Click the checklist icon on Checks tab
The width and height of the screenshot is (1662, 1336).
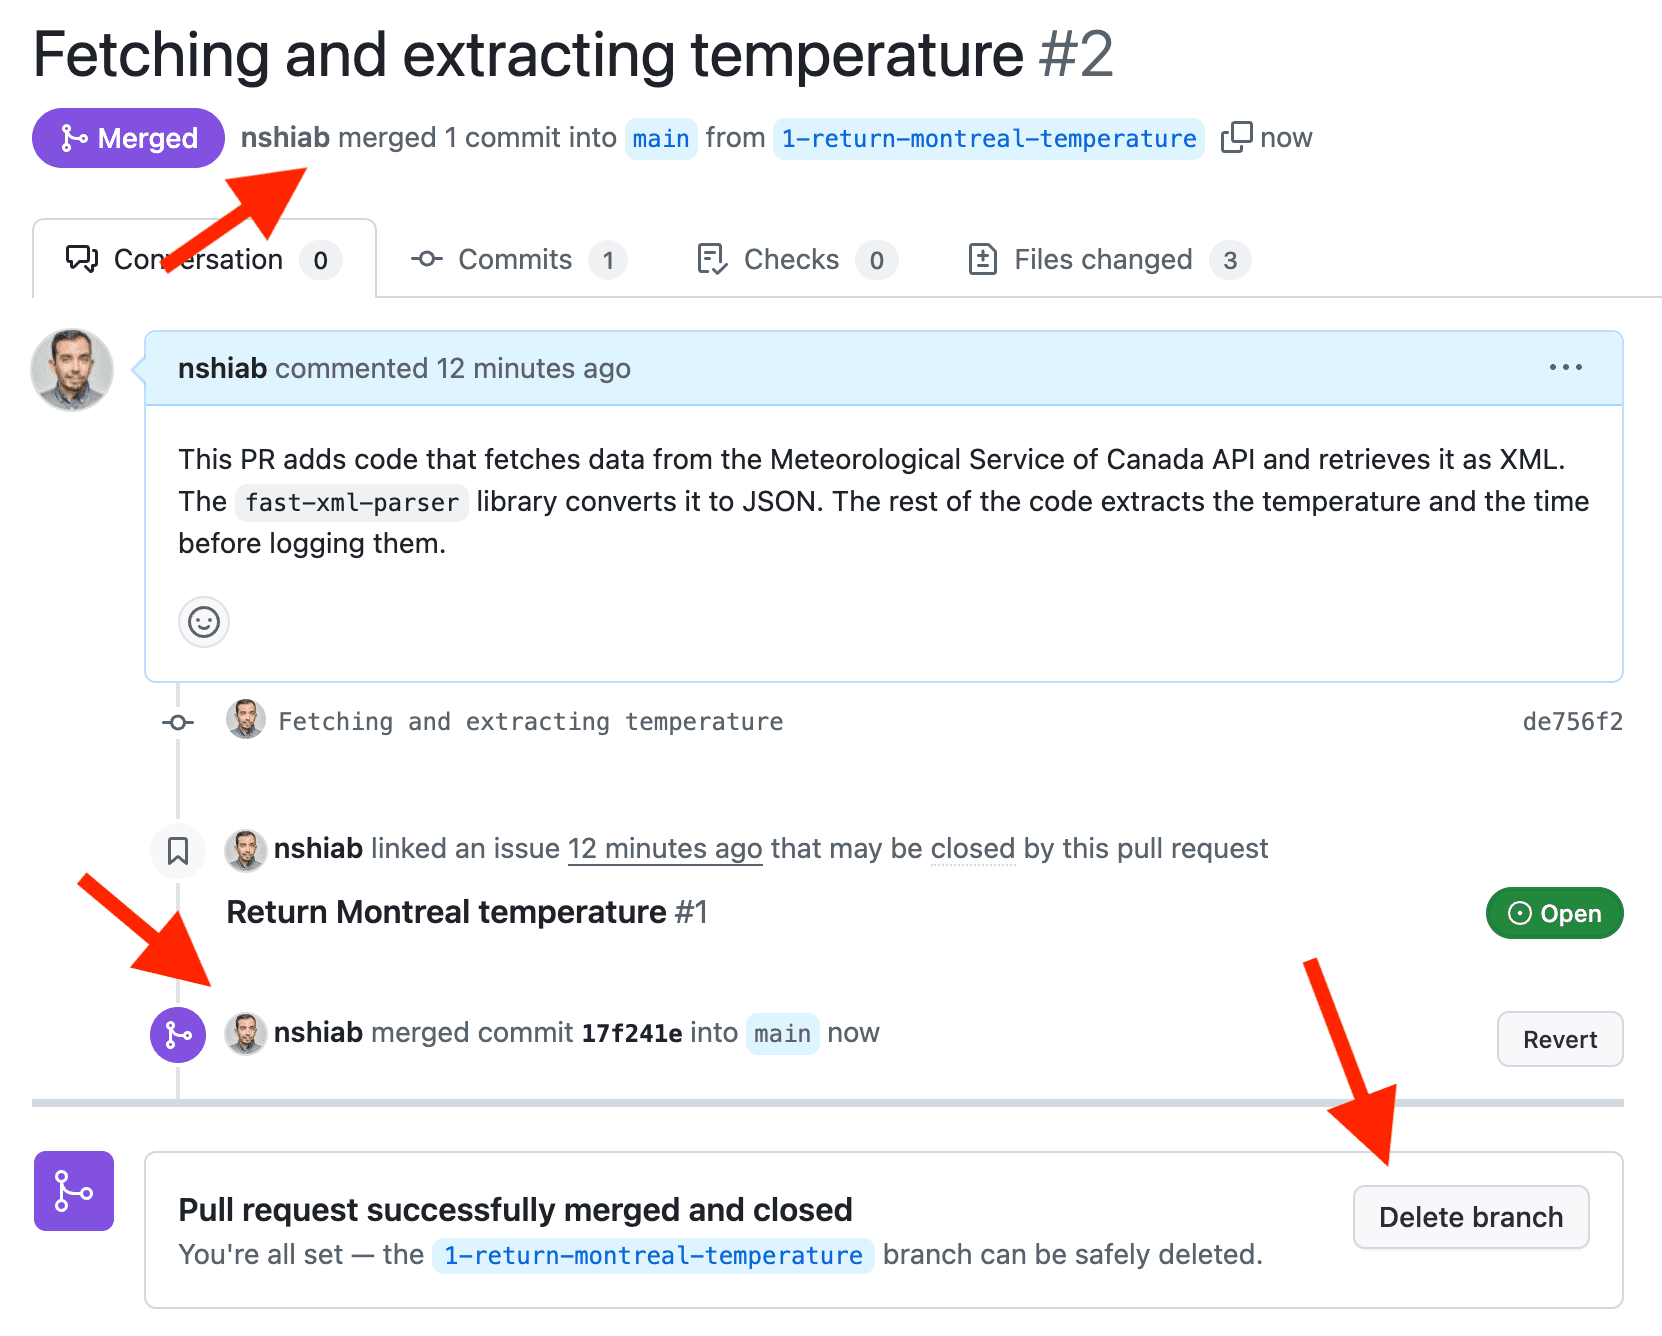(710, 259)
